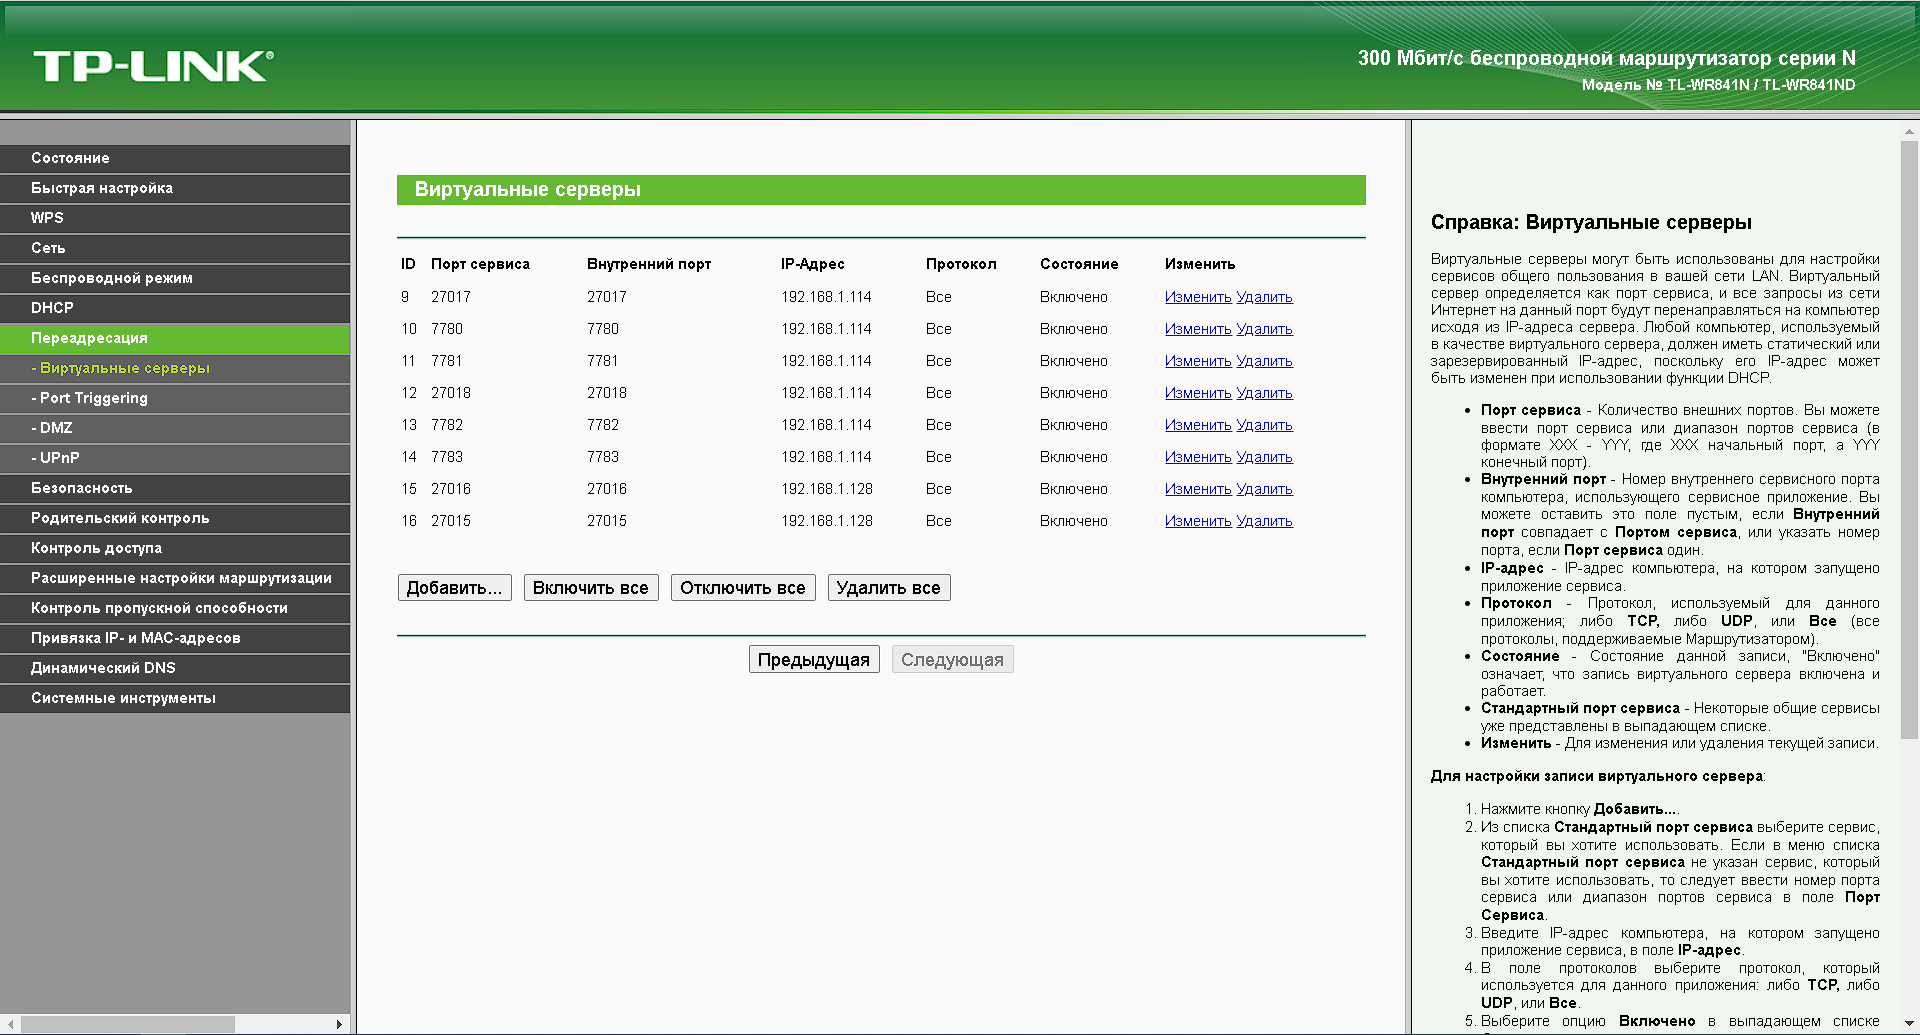
Task: Click the IP-Адрес column header
Action: [x=813, y=264]
